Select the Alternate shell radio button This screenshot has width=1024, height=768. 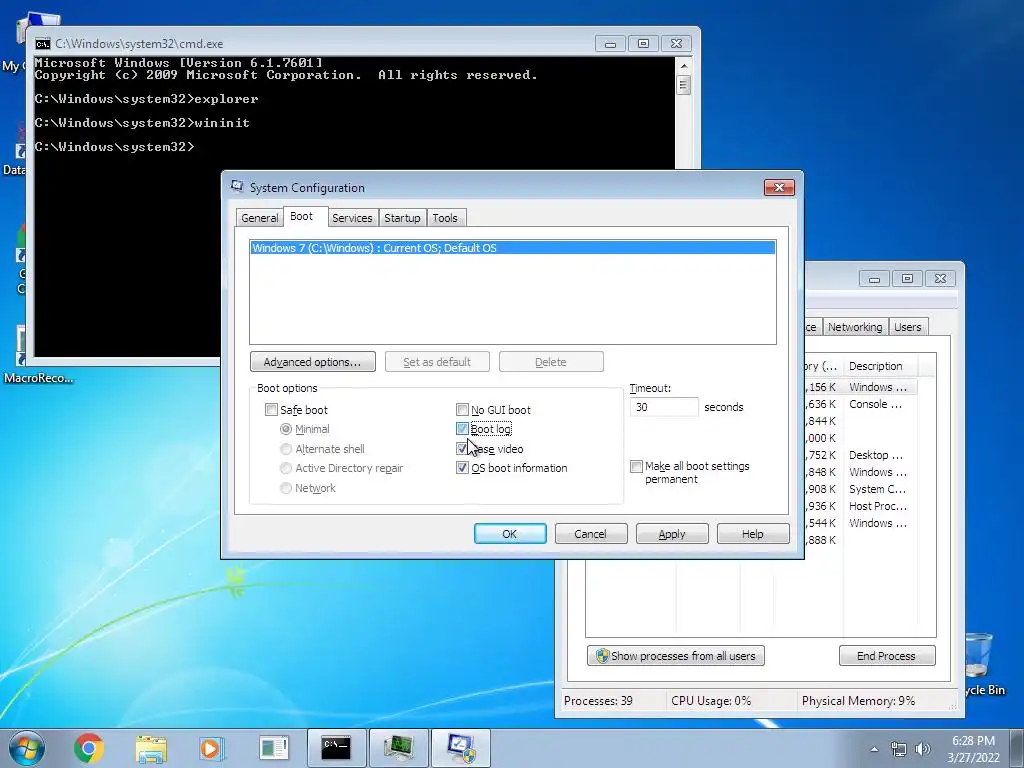tap(285, 449)
